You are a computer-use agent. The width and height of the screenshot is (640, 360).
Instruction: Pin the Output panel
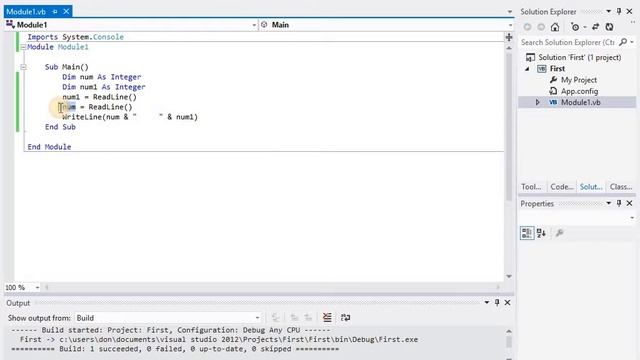497,302
